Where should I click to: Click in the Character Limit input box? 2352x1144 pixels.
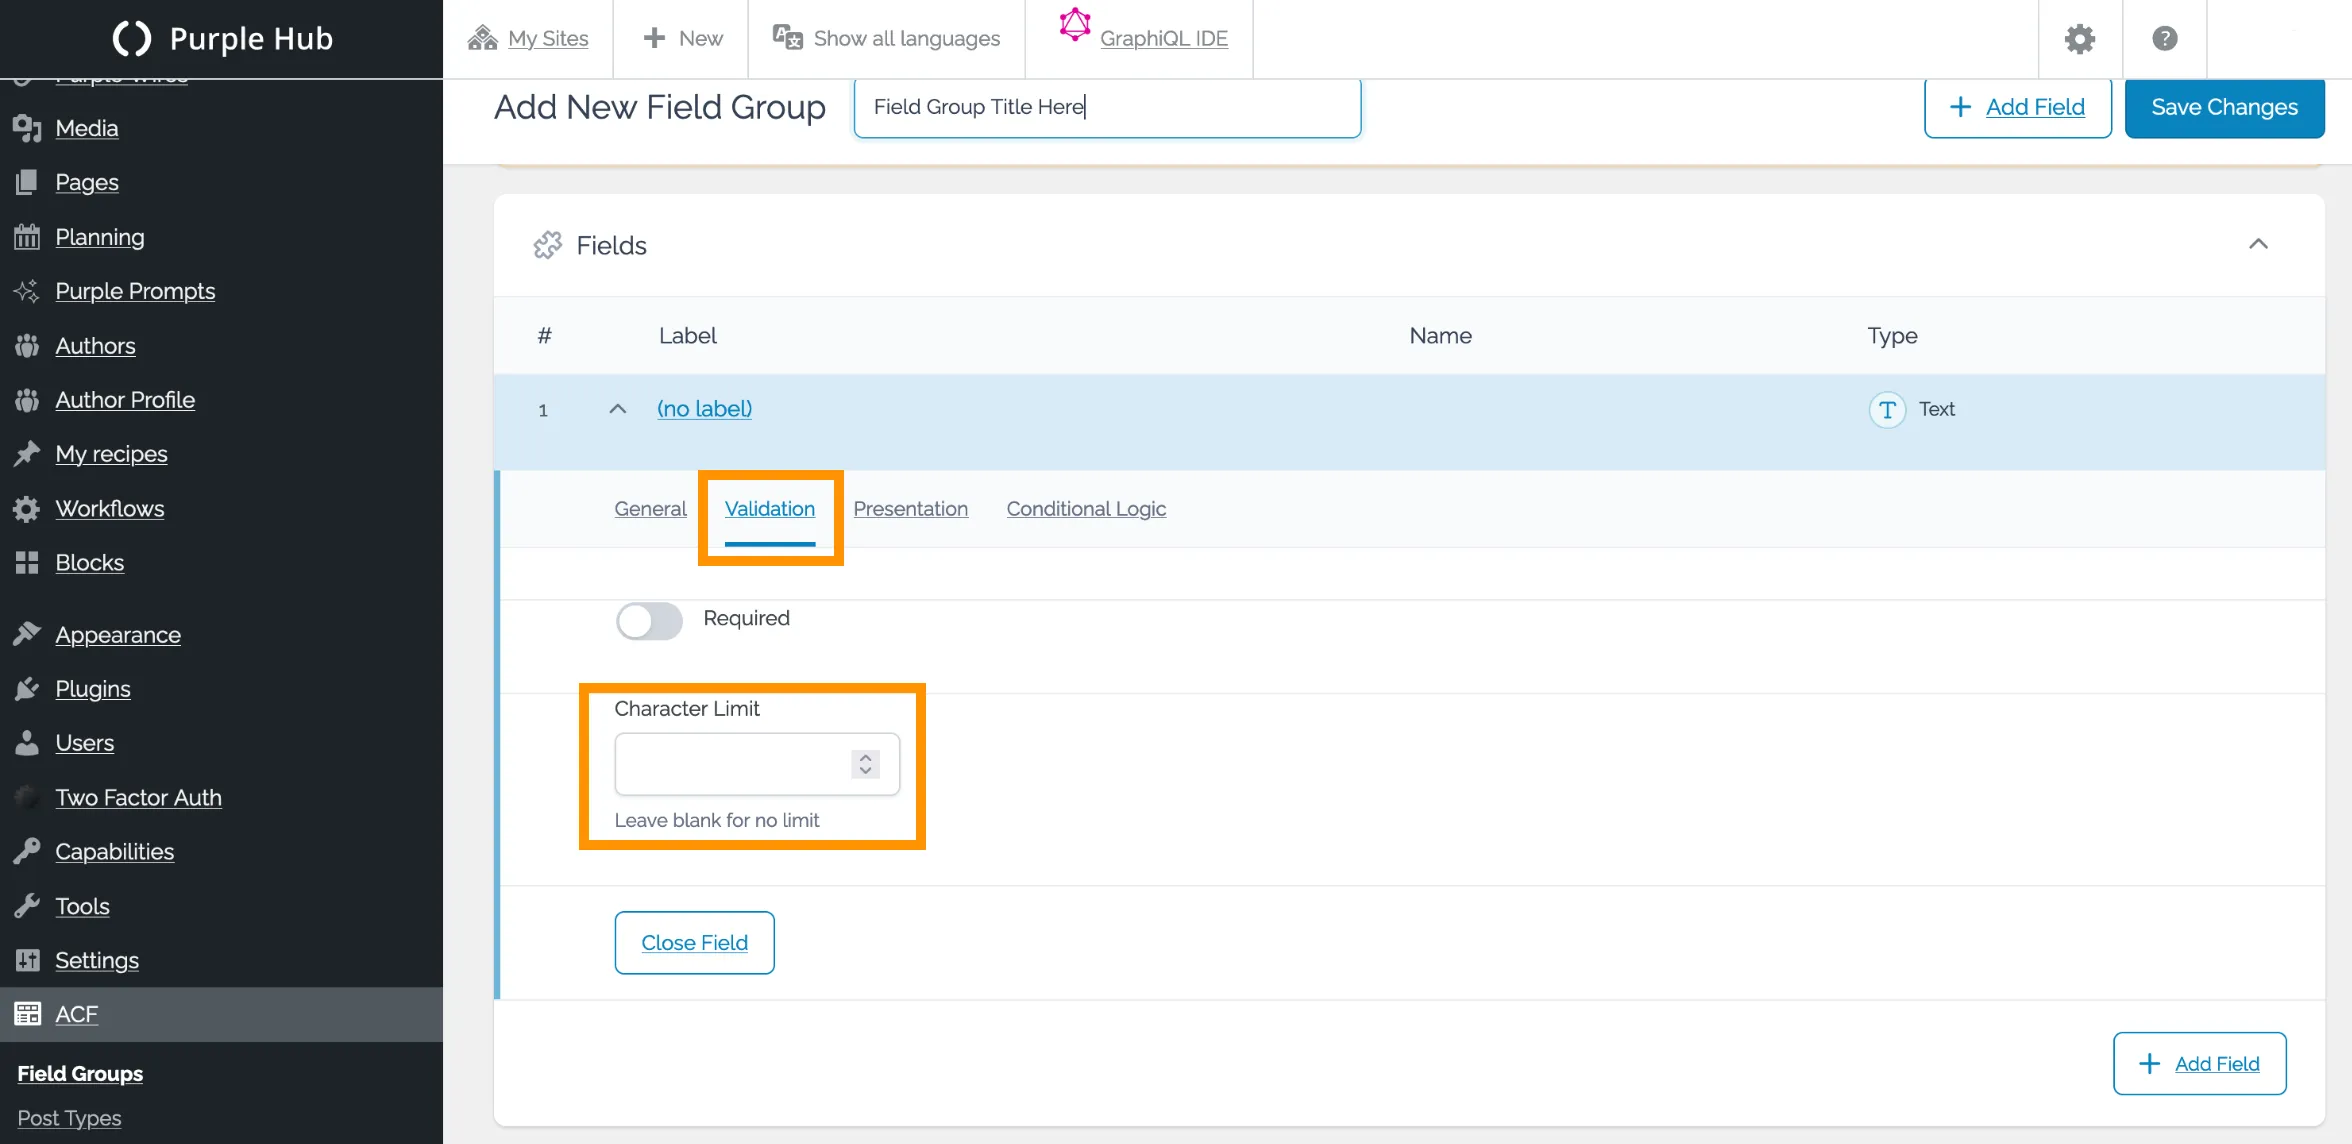(x=757, y=764)
